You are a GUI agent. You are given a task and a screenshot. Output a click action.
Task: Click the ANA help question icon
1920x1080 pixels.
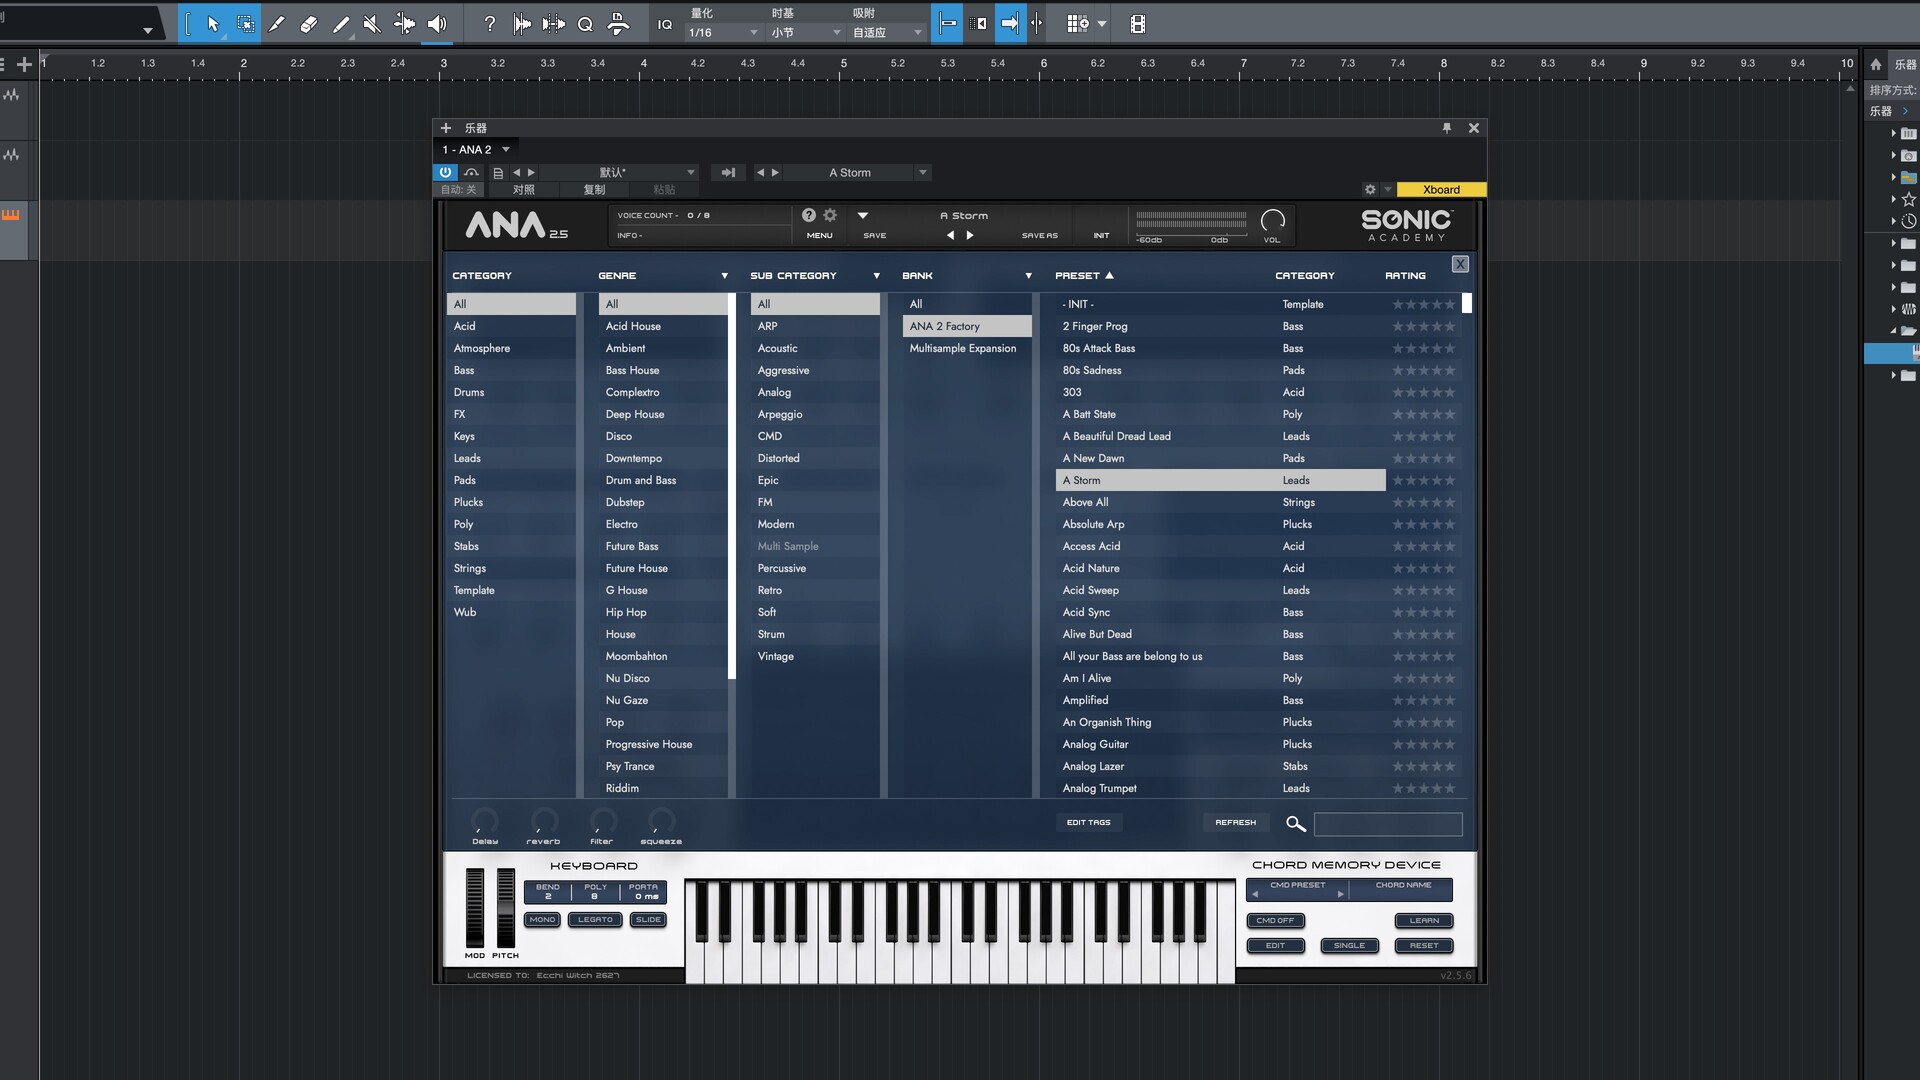coord(809,215)
